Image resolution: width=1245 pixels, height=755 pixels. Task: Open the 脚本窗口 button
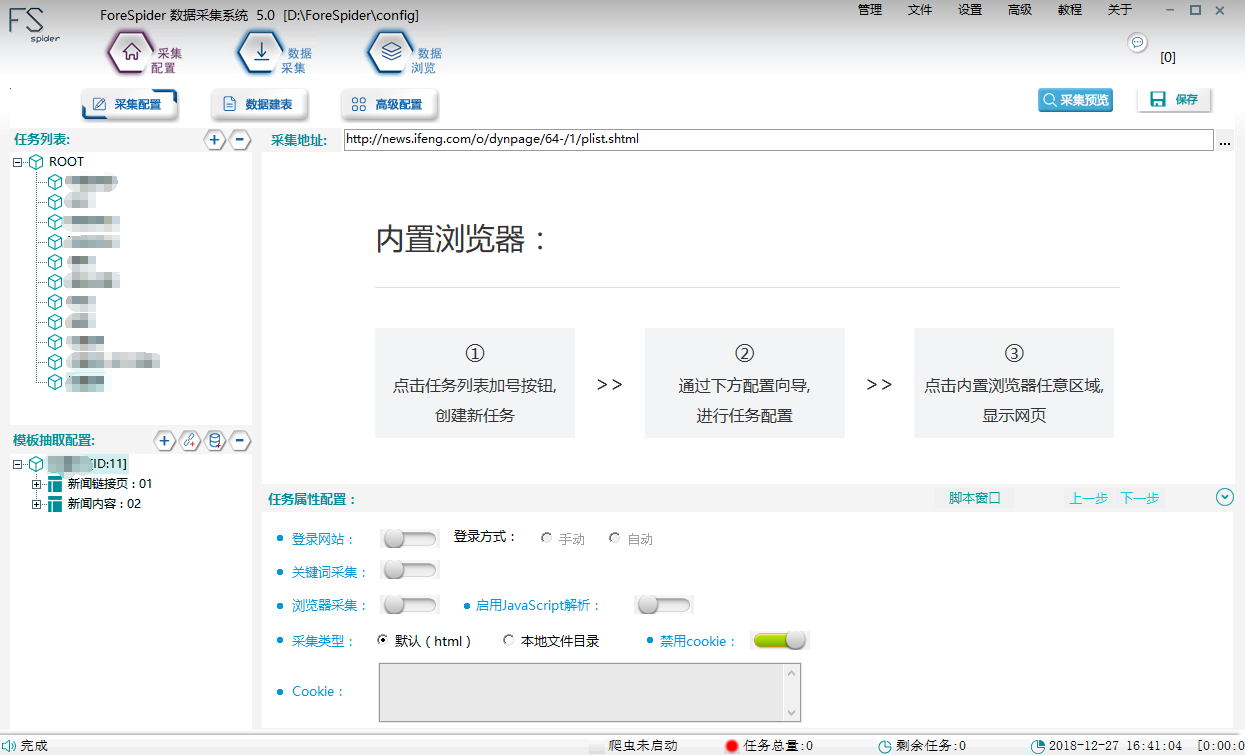(975, 498)
